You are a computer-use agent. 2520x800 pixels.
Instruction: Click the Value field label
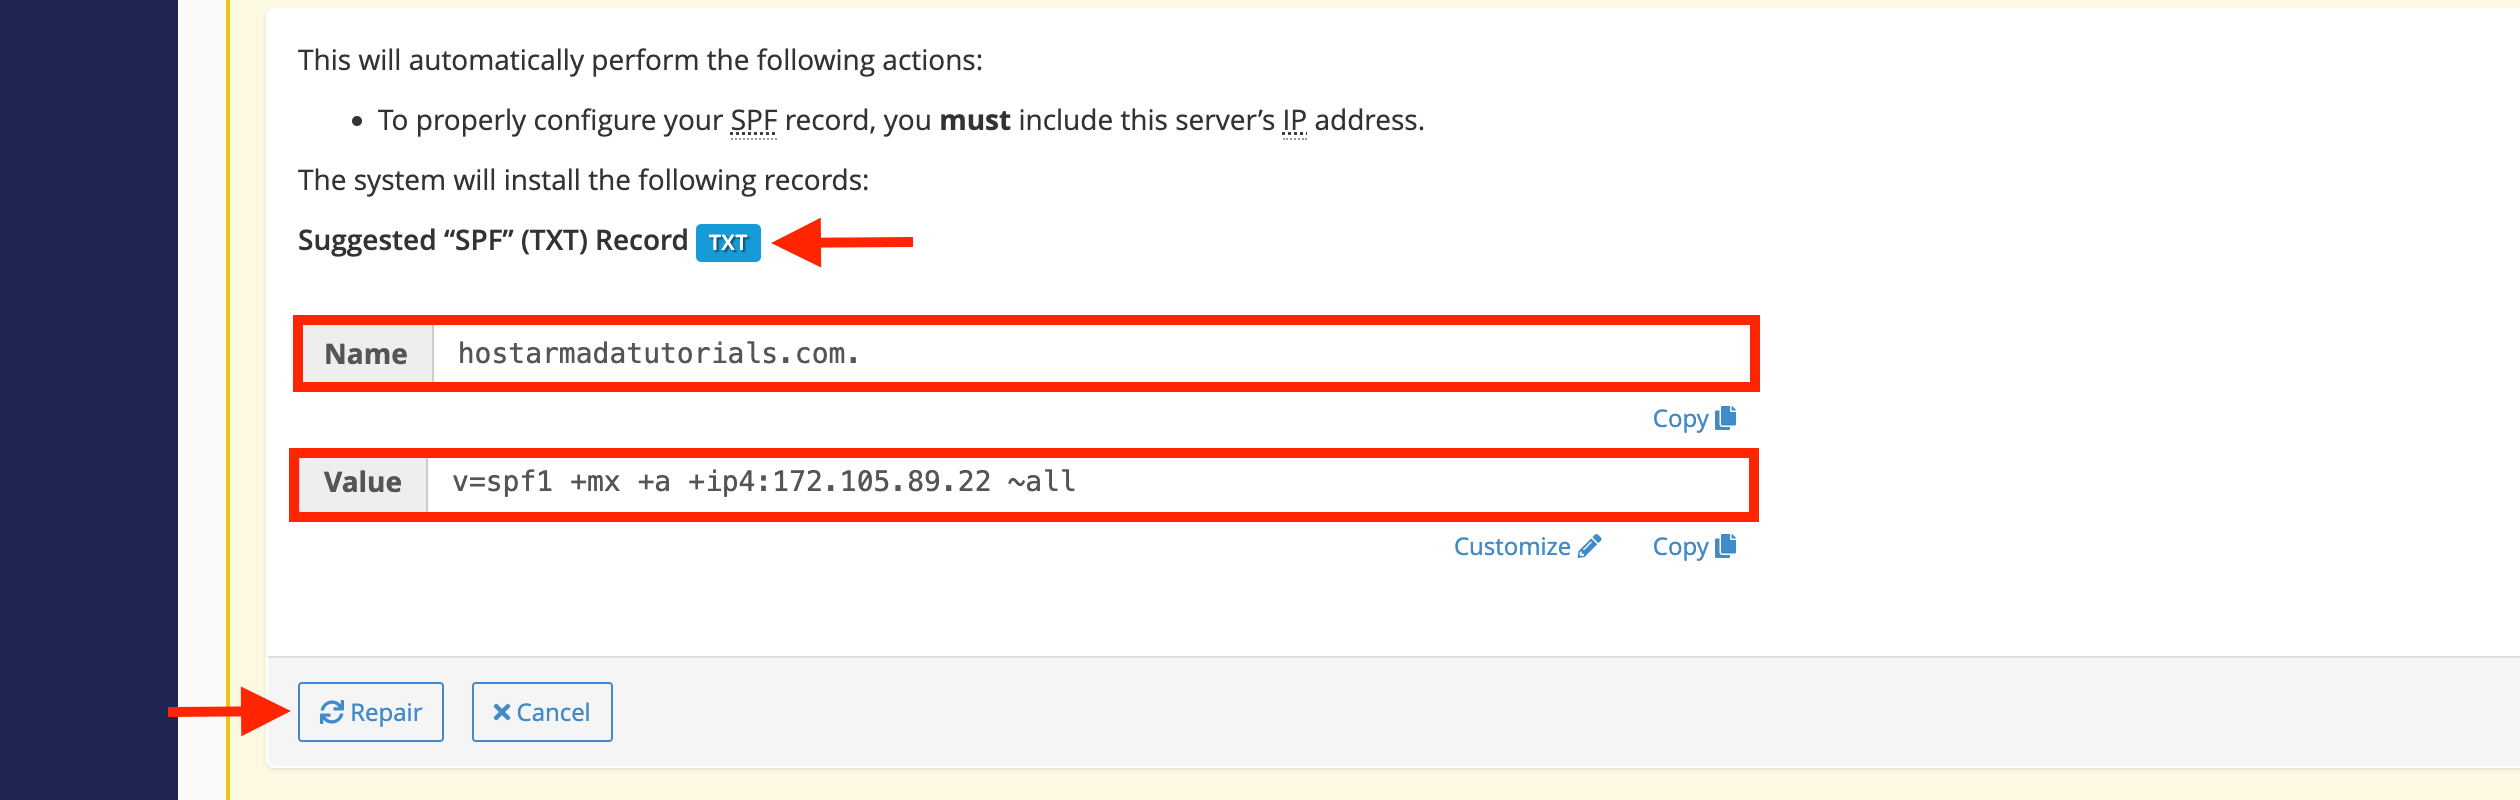(362, 484)
